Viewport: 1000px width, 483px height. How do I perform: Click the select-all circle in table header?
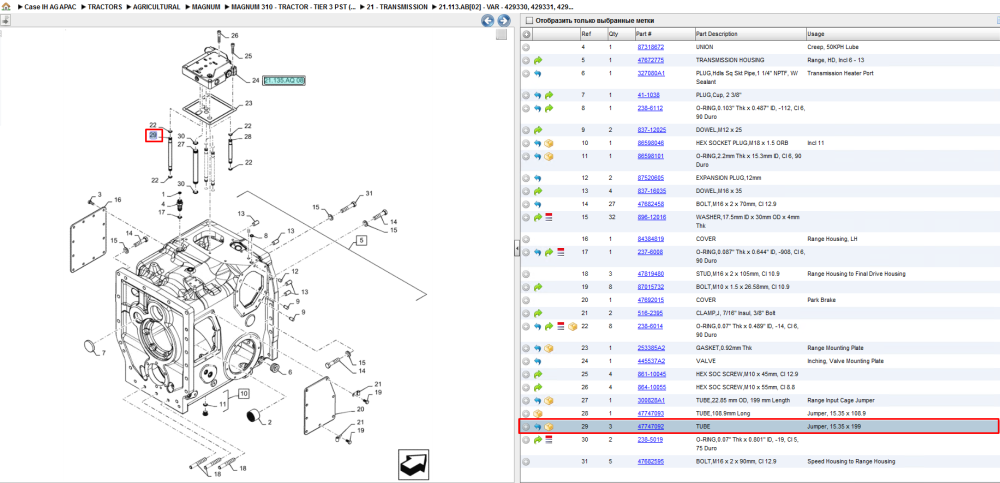pyautogui.click(x=526, y=34)
